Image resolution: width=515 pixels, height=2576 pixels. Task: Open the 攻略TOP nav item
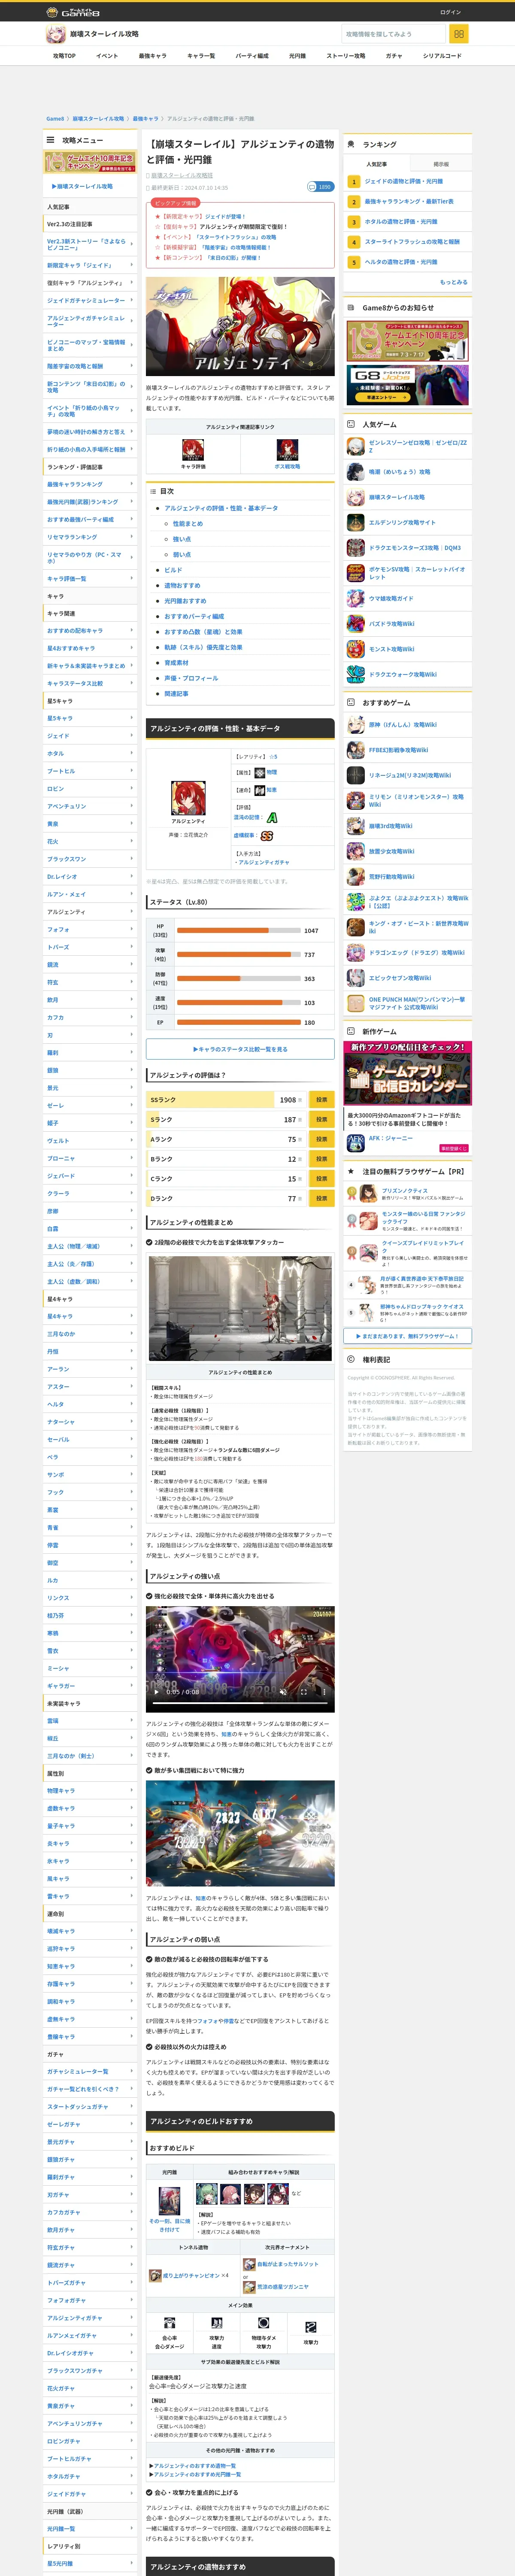[64, 56]
